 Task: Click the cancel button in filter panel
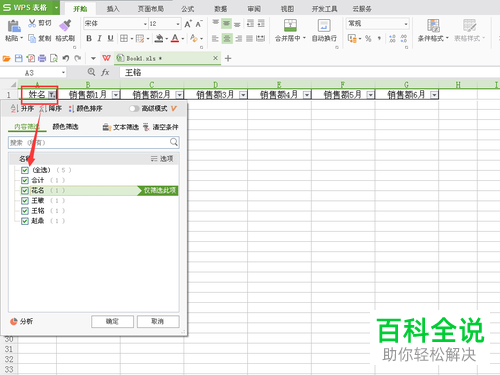158,321
